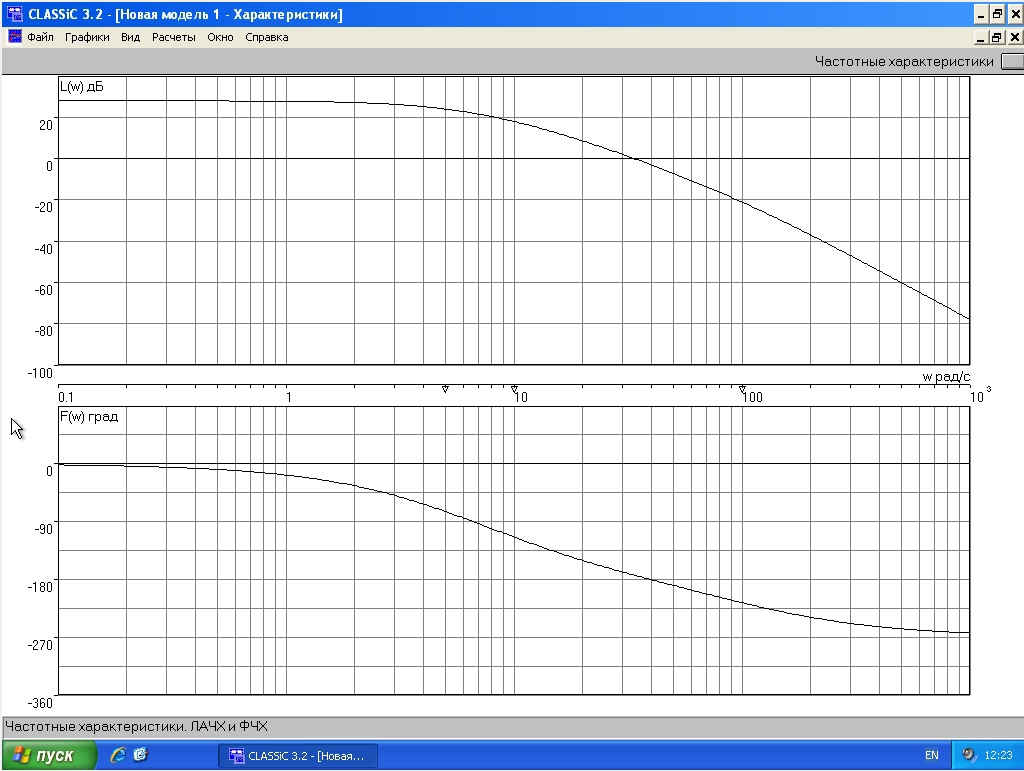Switch to CLASSiC 3.2 taskbar button
The width and height of the screenshot is (1024, 771).
tap(298, 756)
